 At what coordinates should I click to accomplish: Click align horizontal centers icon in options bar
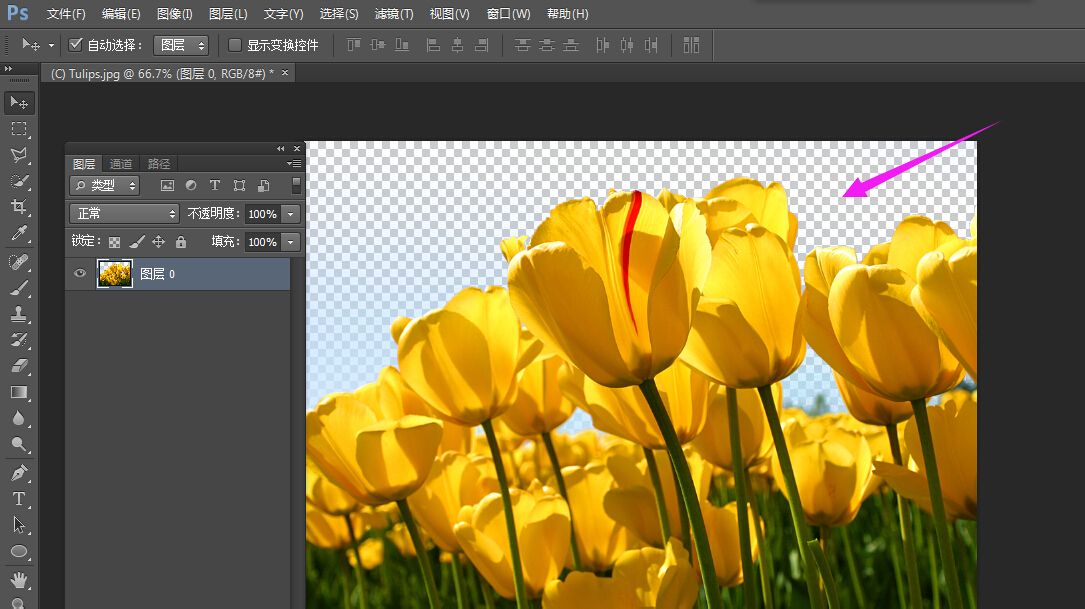click(x=457, y=45)
